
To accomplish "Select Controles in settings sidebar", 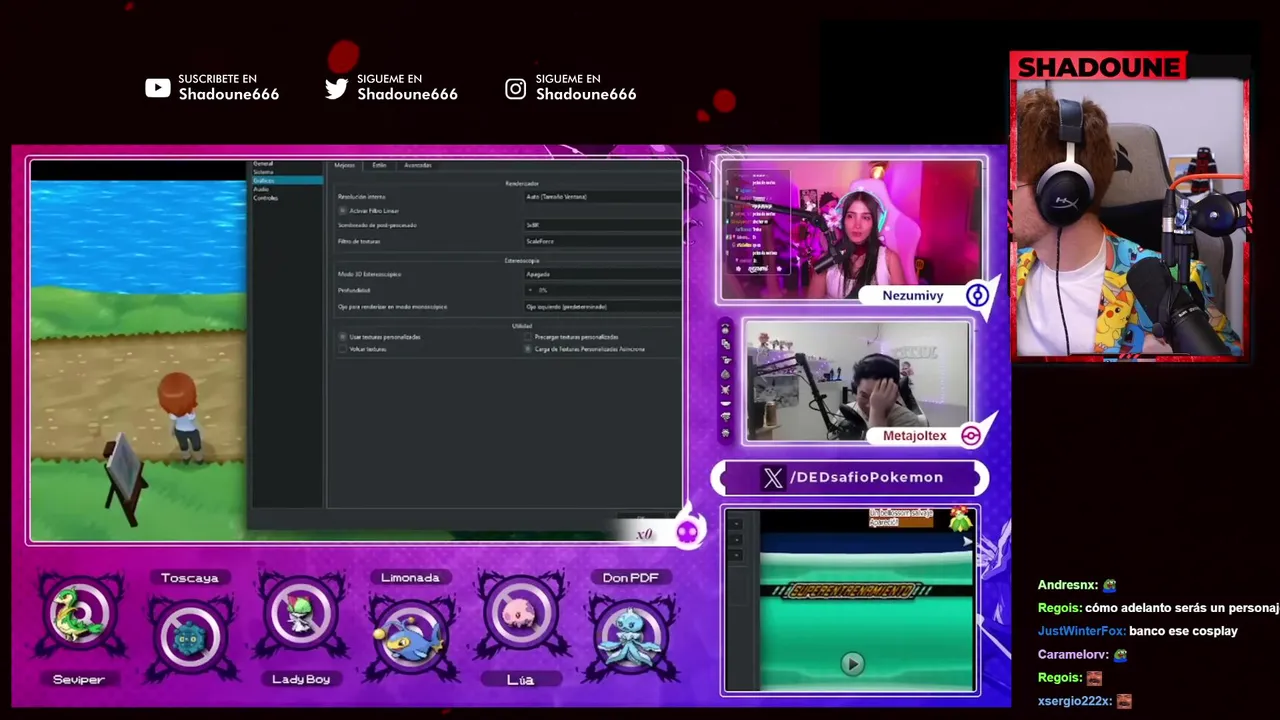I will tap(266, 198).
